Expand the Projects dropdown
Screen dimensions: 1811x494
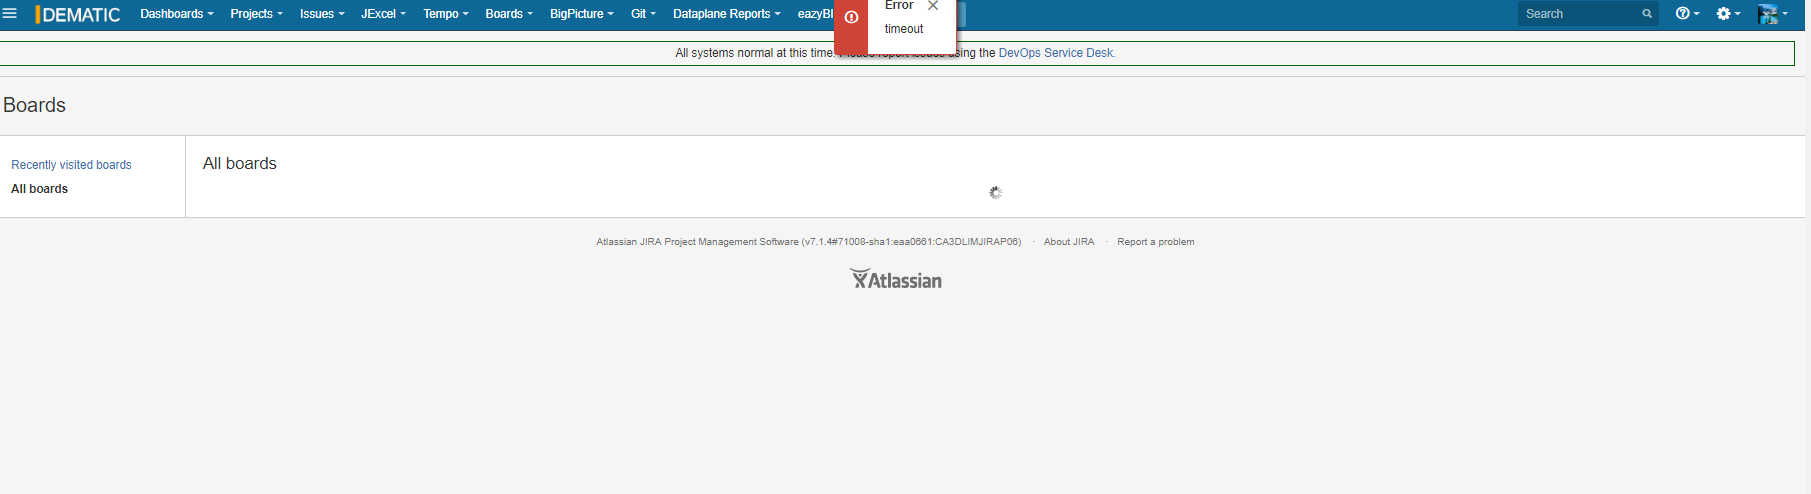click(x=256, y=14)
